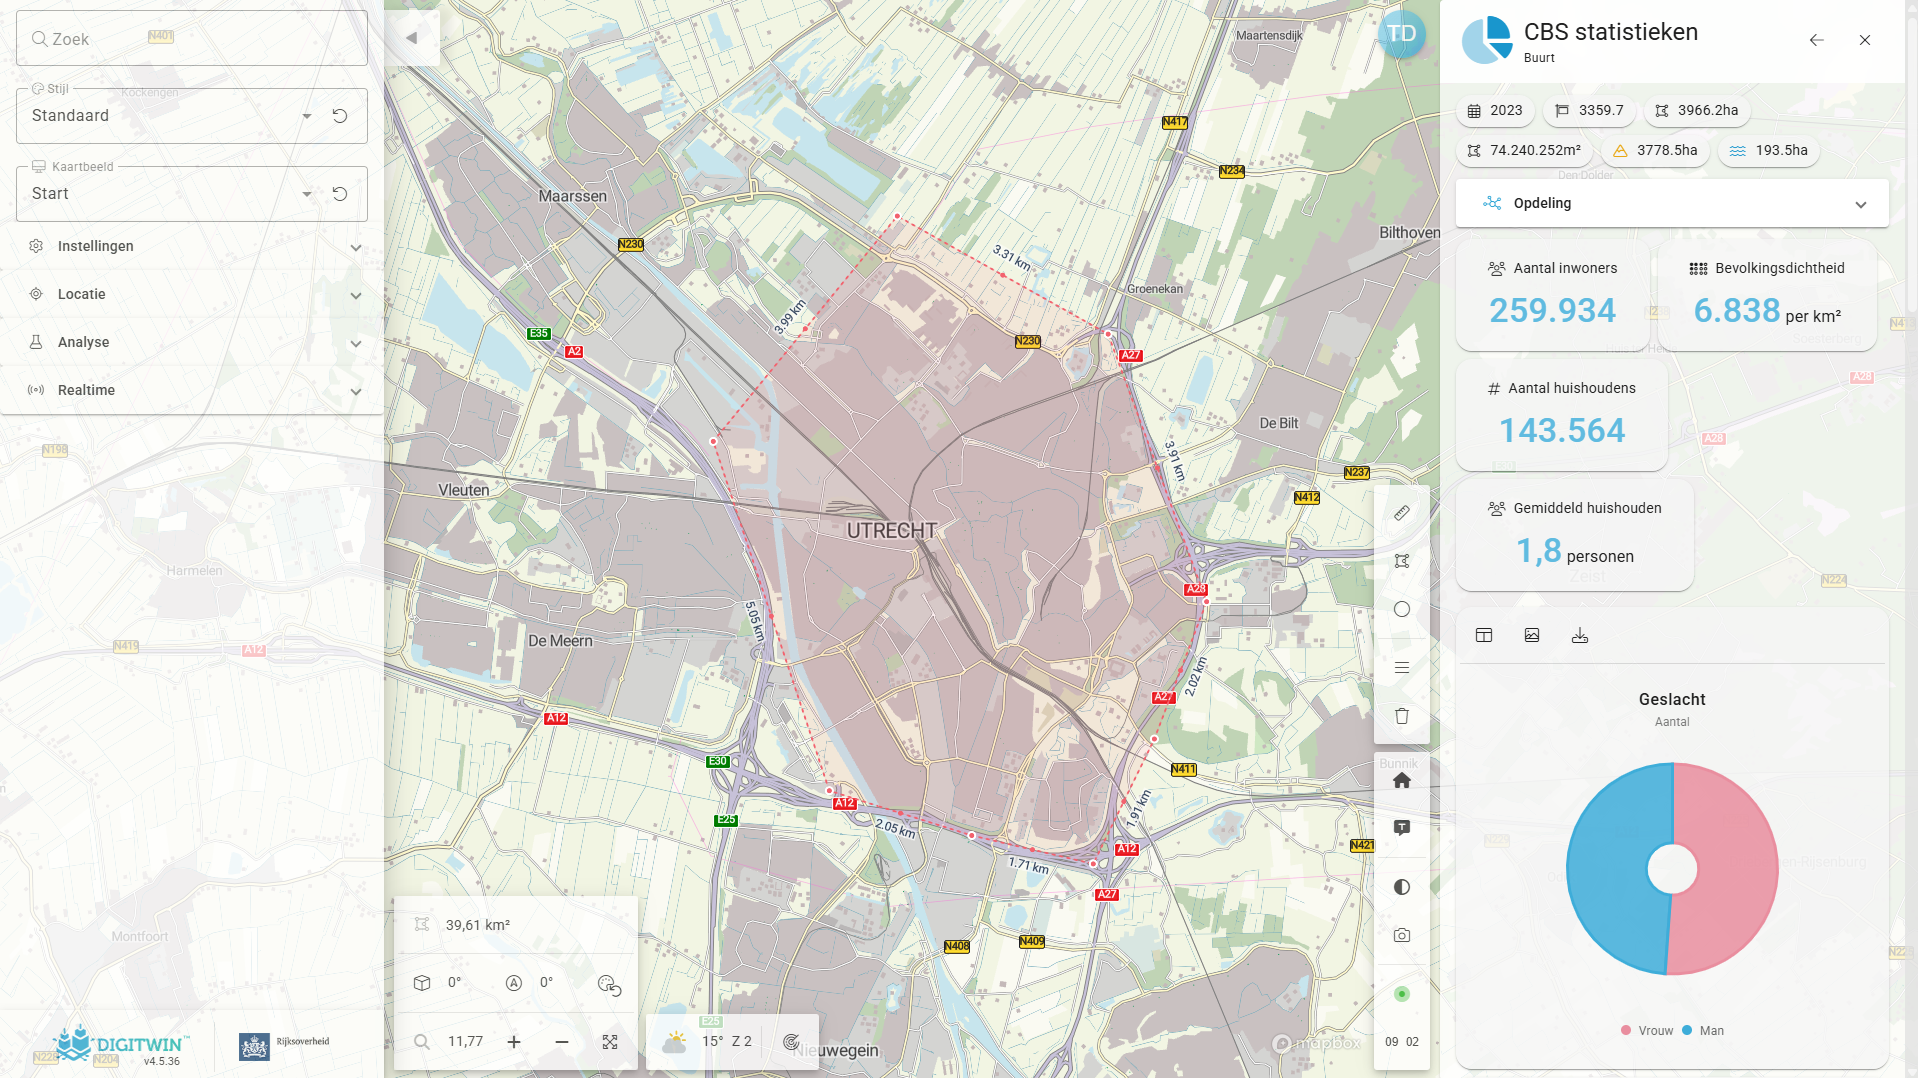Toggle Vrouw series in chart legend
The image size is (1918, 1078).
(x=1646, y=1031)
